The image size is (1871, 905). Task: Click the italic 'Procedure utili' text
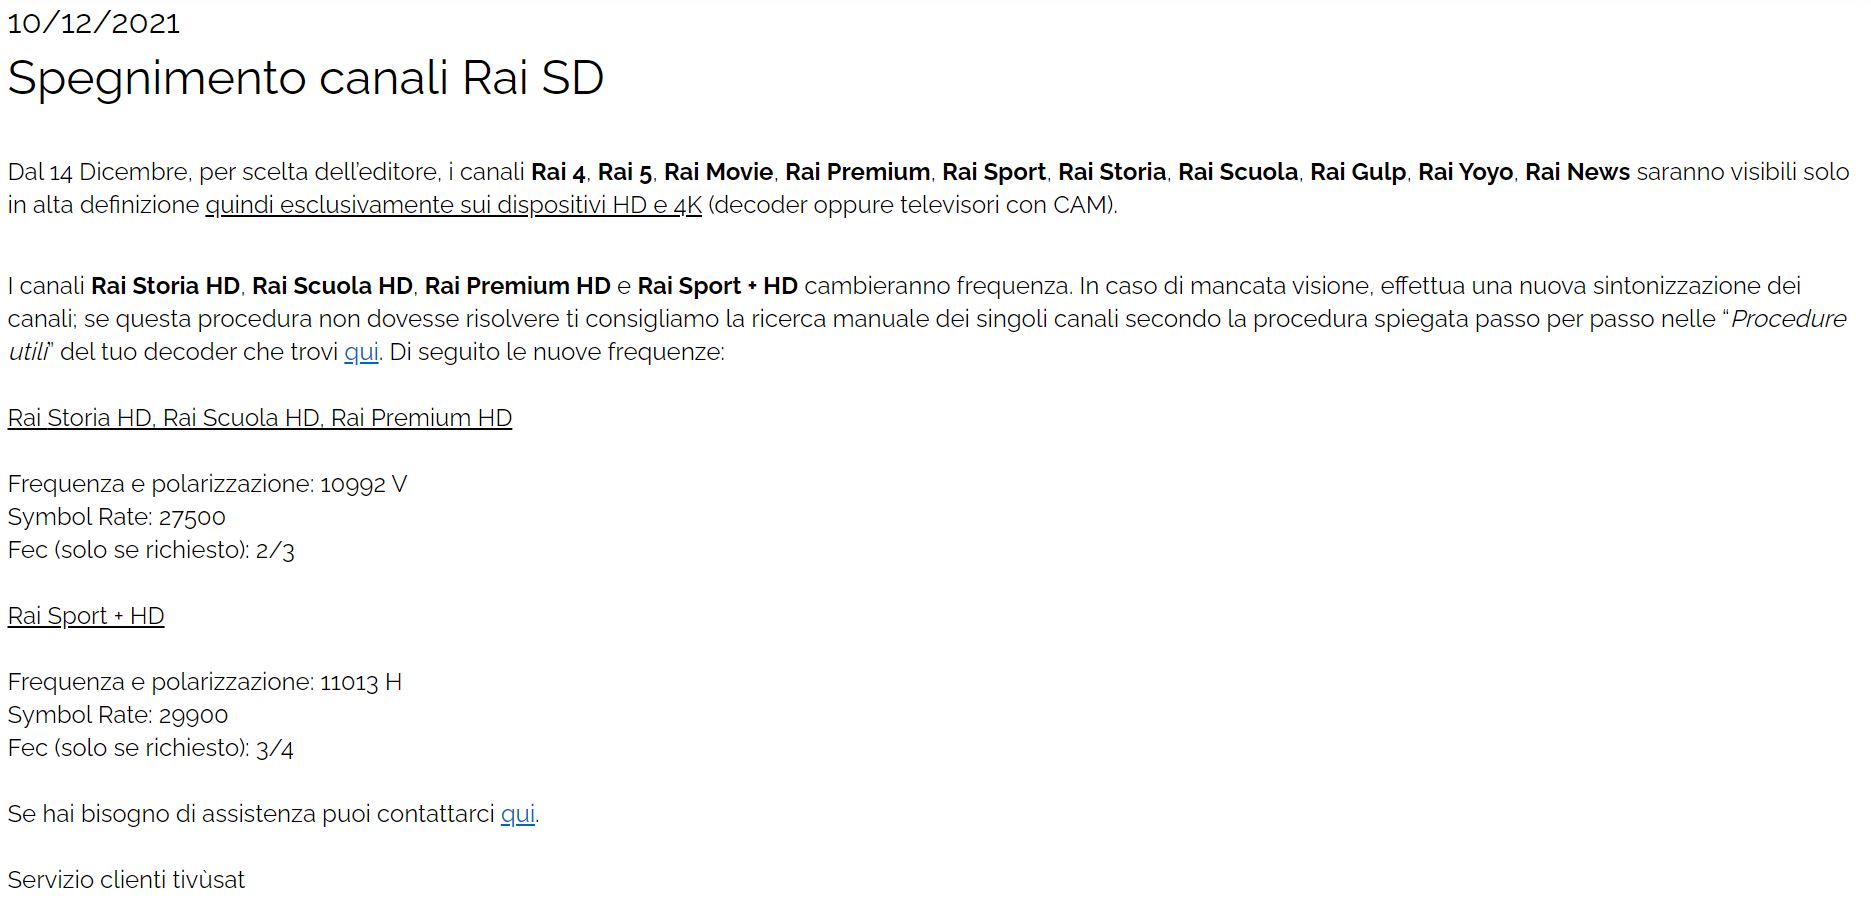pyautogui.click(x=1788, y=319)
